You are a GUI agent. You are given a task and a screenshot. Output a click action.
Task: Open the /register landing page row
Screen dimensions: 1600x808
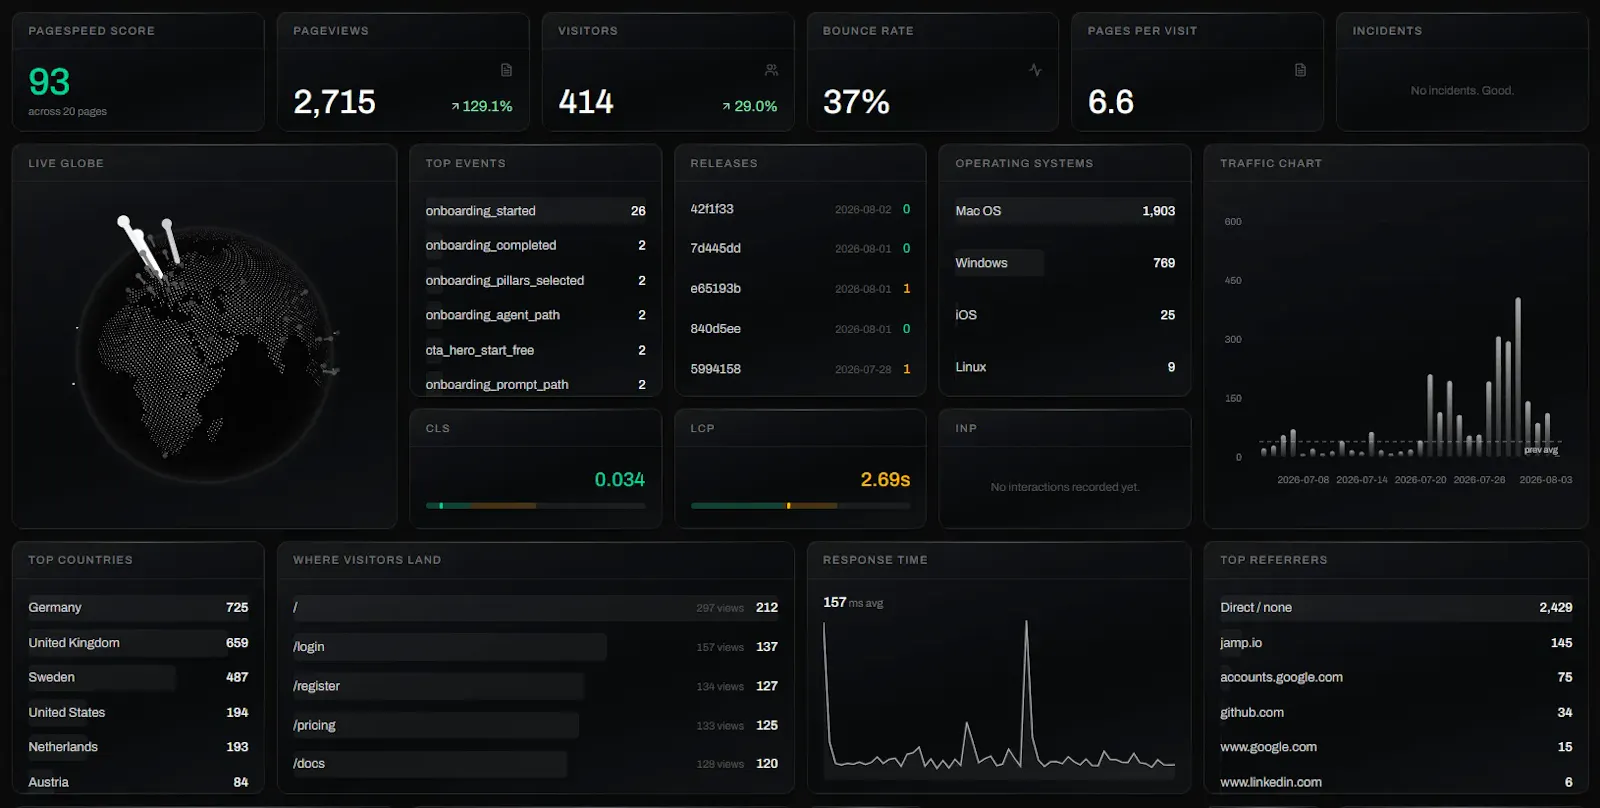(x=535, y=686)
